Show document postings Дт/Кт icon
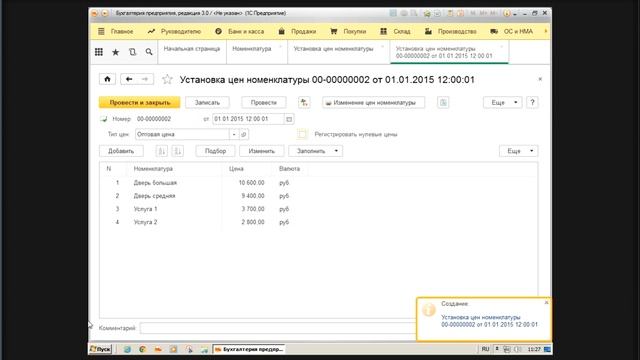The image size is (640, 360). 304,102
